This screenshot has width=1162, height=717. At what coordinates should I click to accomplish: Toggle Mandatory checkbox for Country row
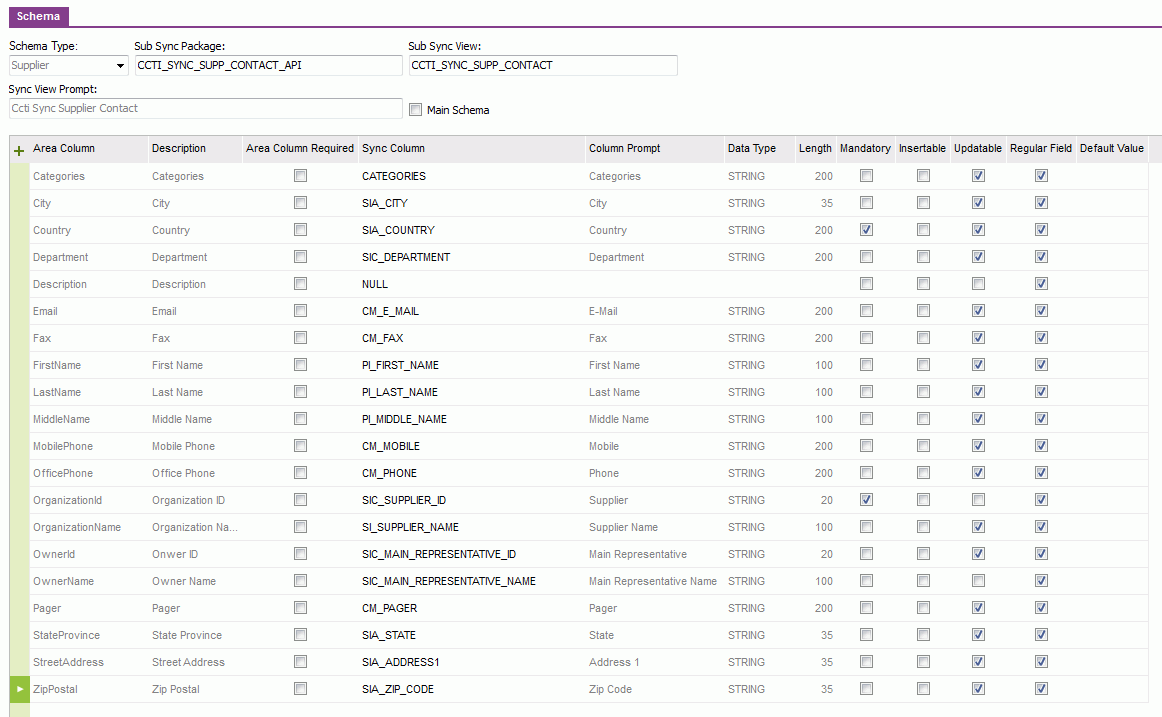[x=866, y=230]
